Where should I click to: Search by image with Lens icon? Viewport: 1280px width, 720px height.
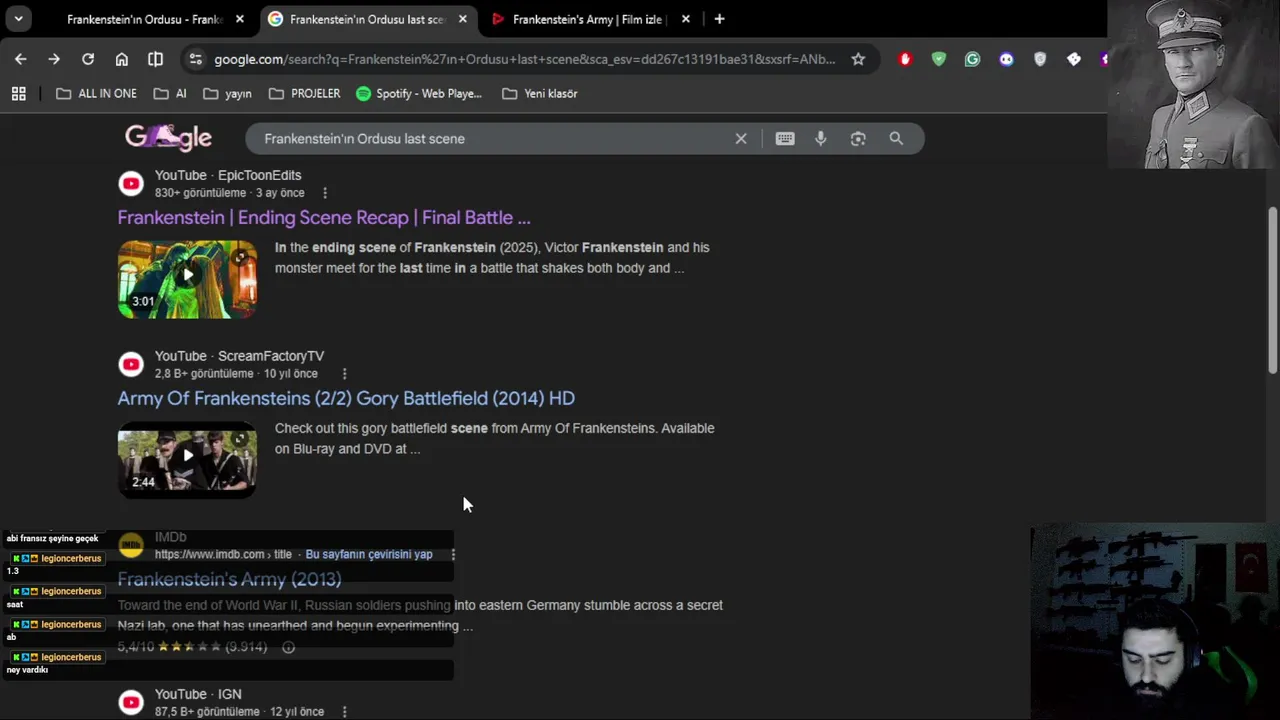(858, 139)
